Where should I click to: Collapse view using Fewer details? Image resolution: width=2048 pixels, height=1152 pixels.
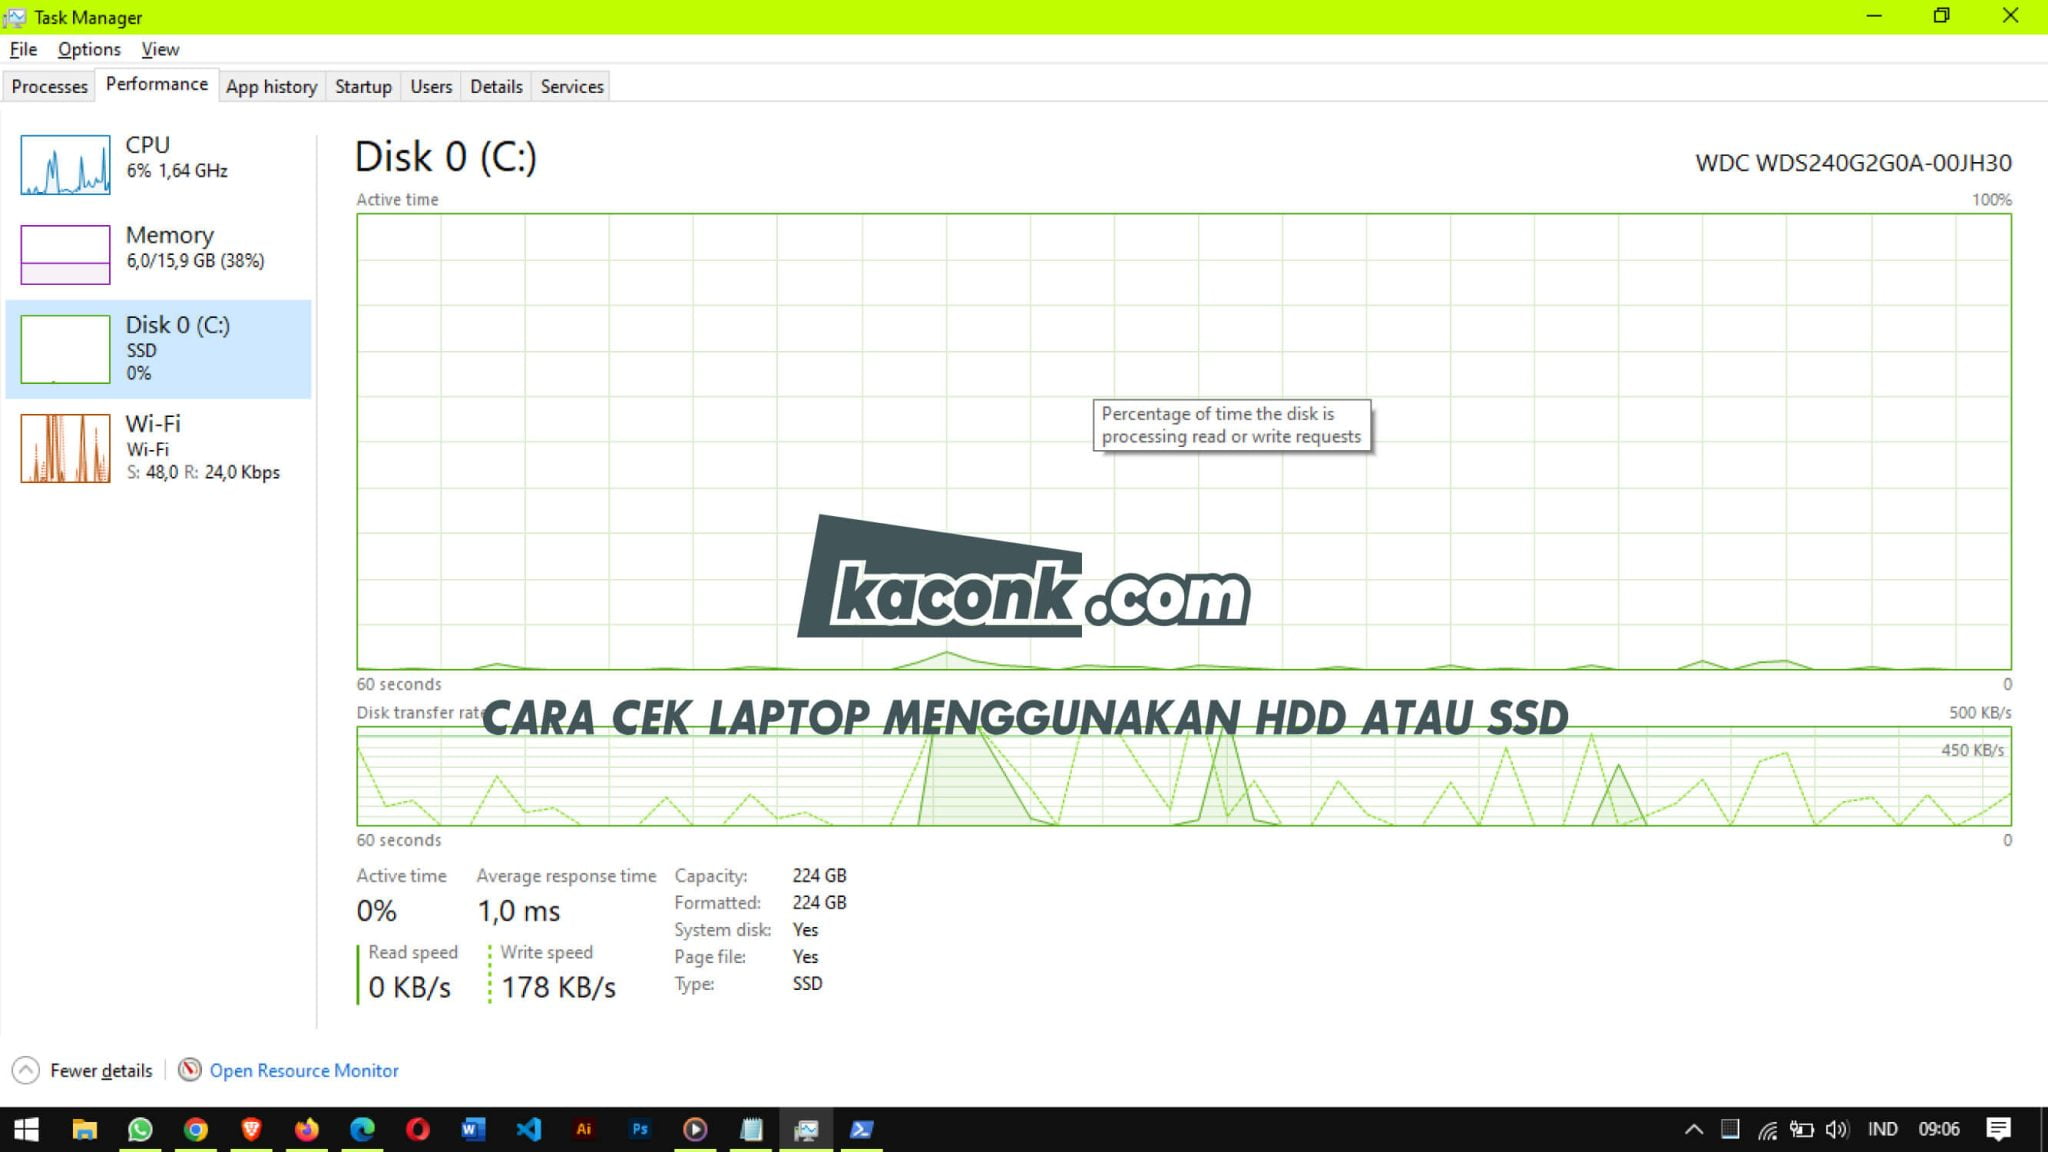(x=101, y=1070)
